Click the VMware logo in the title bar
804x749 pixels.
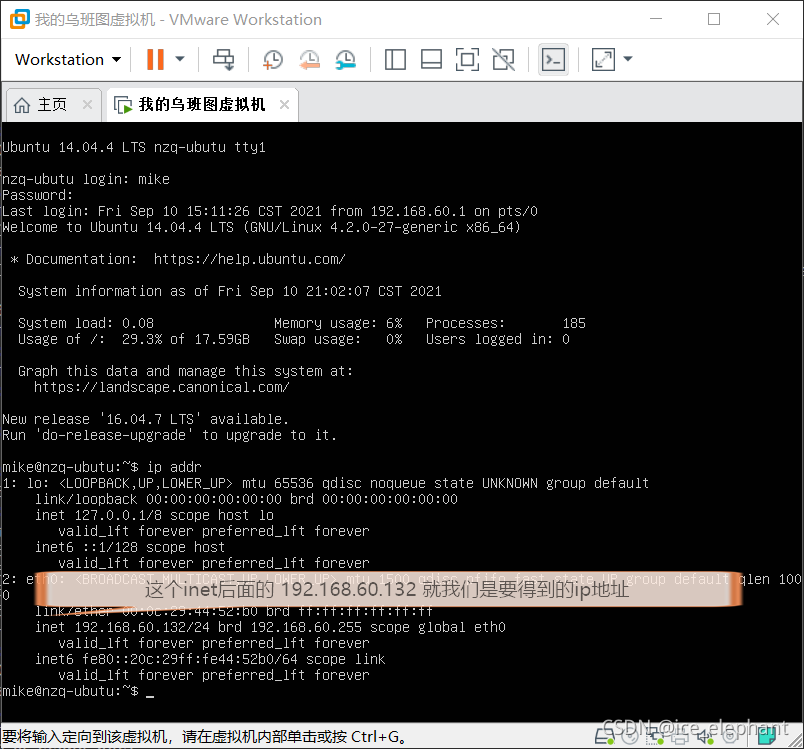[x=19, y=19]
